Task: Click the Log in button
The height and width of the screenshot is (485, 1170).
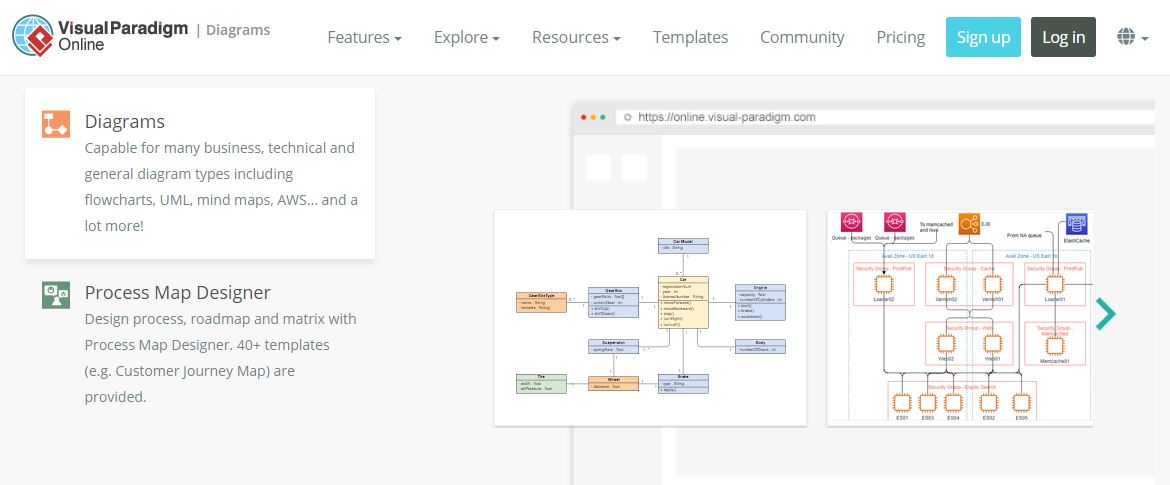Action: coord(1063,37)
